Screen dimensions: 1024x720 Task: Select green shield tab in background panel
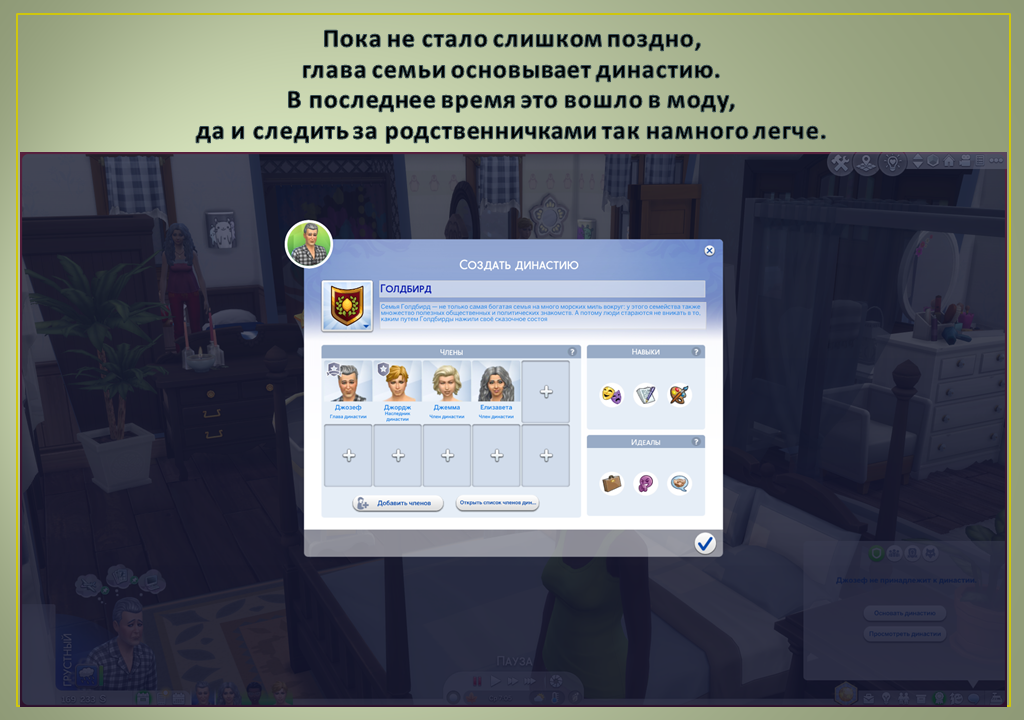pos(876,553)
